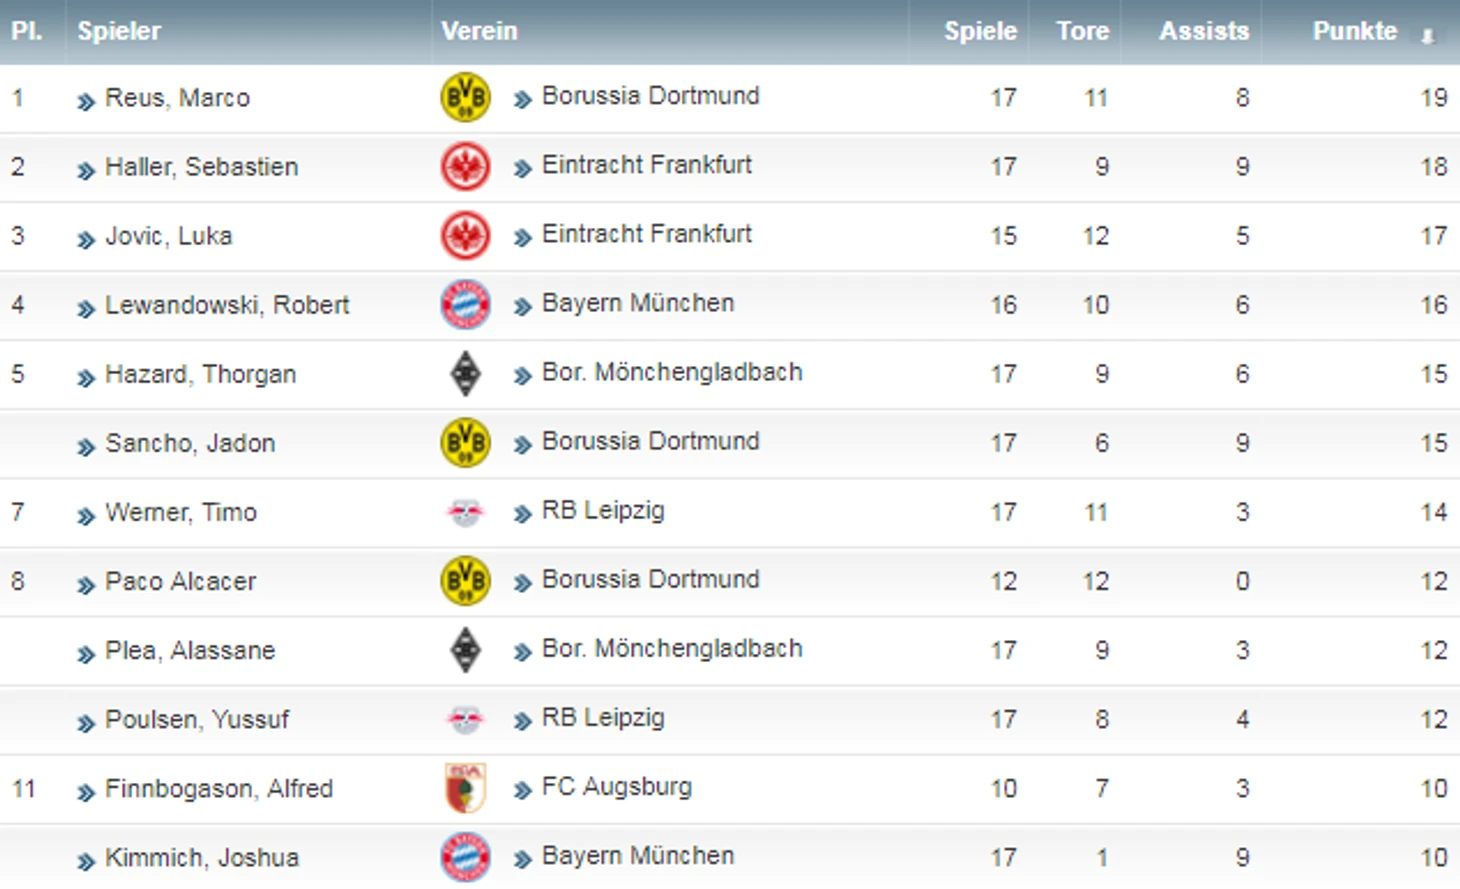Click the Bayern München logo next to Lewandowski

[465, 305]
